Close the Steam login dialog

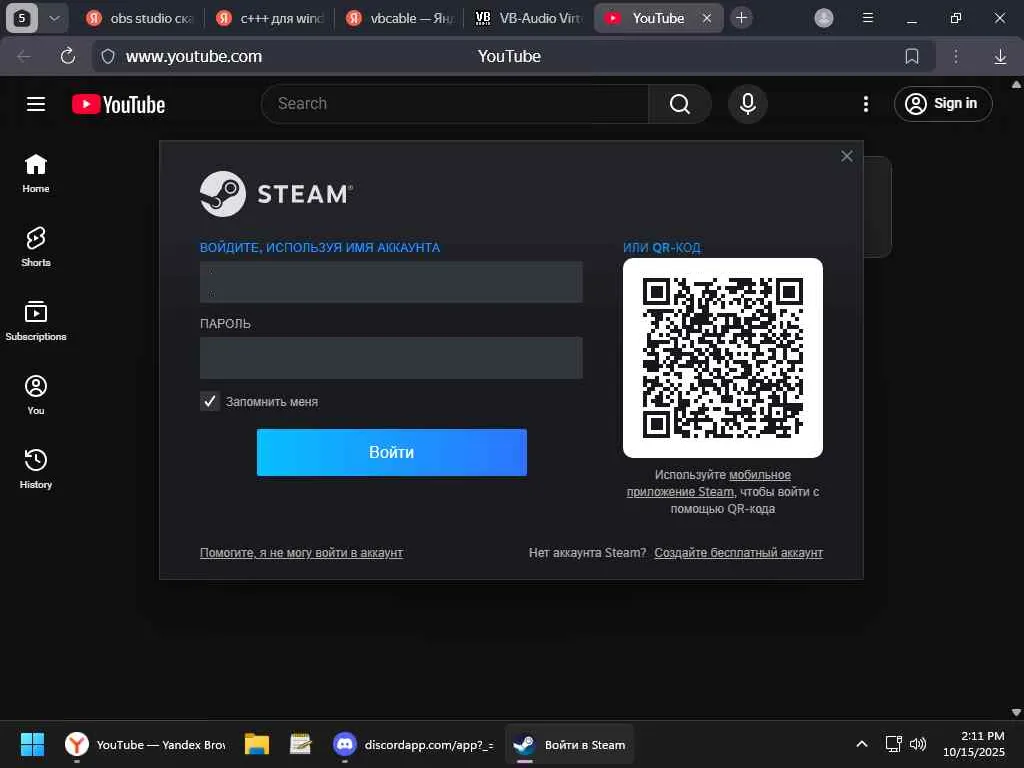click(846, 156)
